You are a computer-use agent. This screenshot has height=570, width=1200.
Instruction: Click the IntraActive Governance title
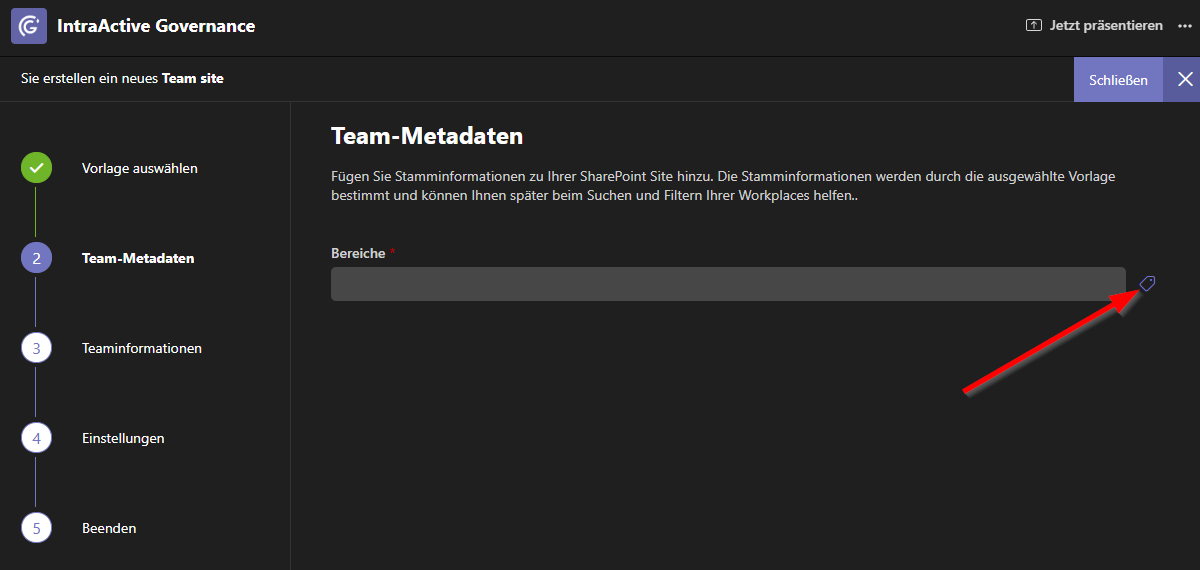coord(156,26)
